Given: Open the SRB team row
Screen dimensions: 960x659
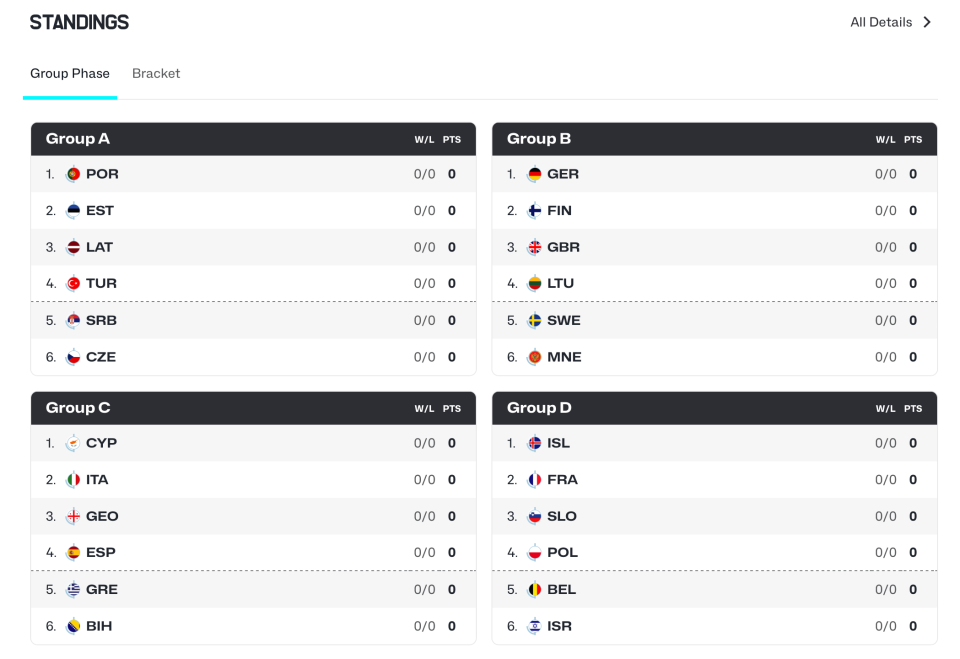Looking at the screenshot, I should pos(253,320).
